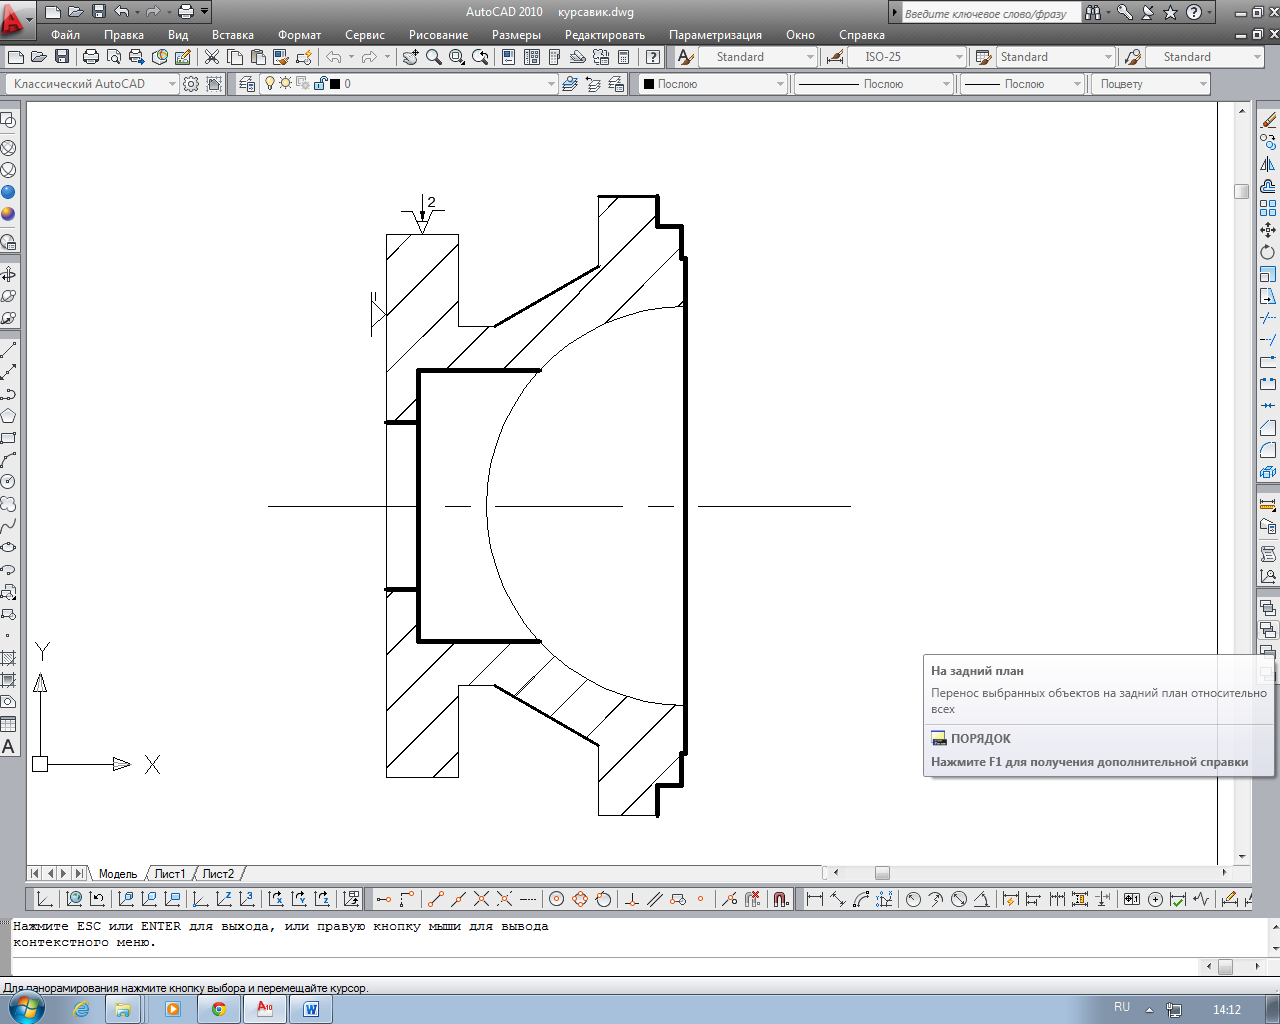Open the Layer Properties Manager

[247, 84]
